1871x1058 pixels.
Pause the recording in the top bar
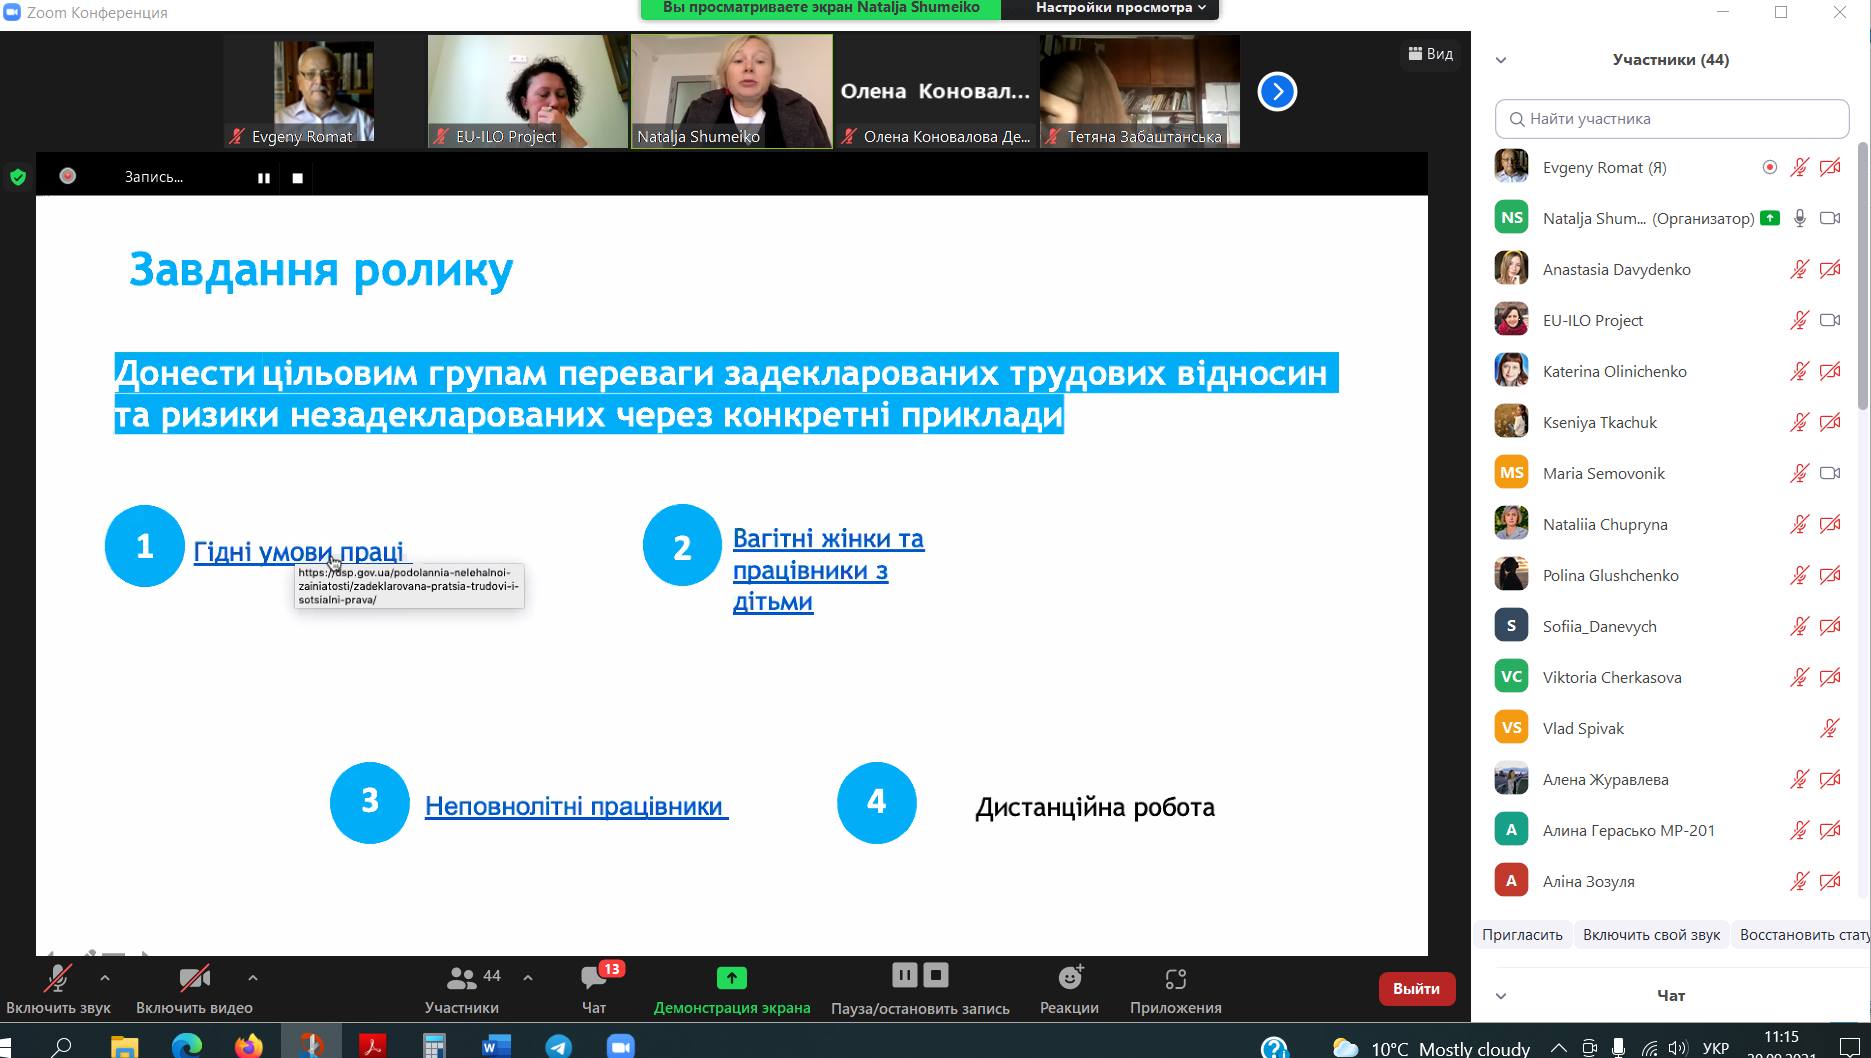[264, 178]
